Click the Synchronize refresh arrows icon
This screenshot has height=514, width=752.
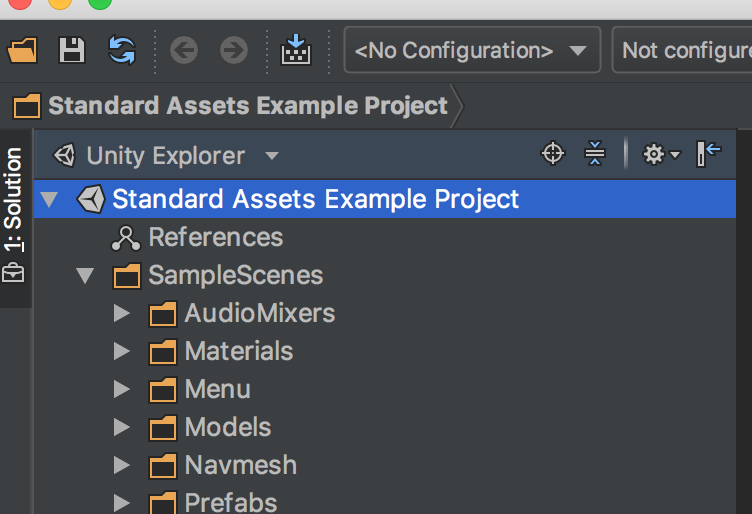[x=122, y=50]
